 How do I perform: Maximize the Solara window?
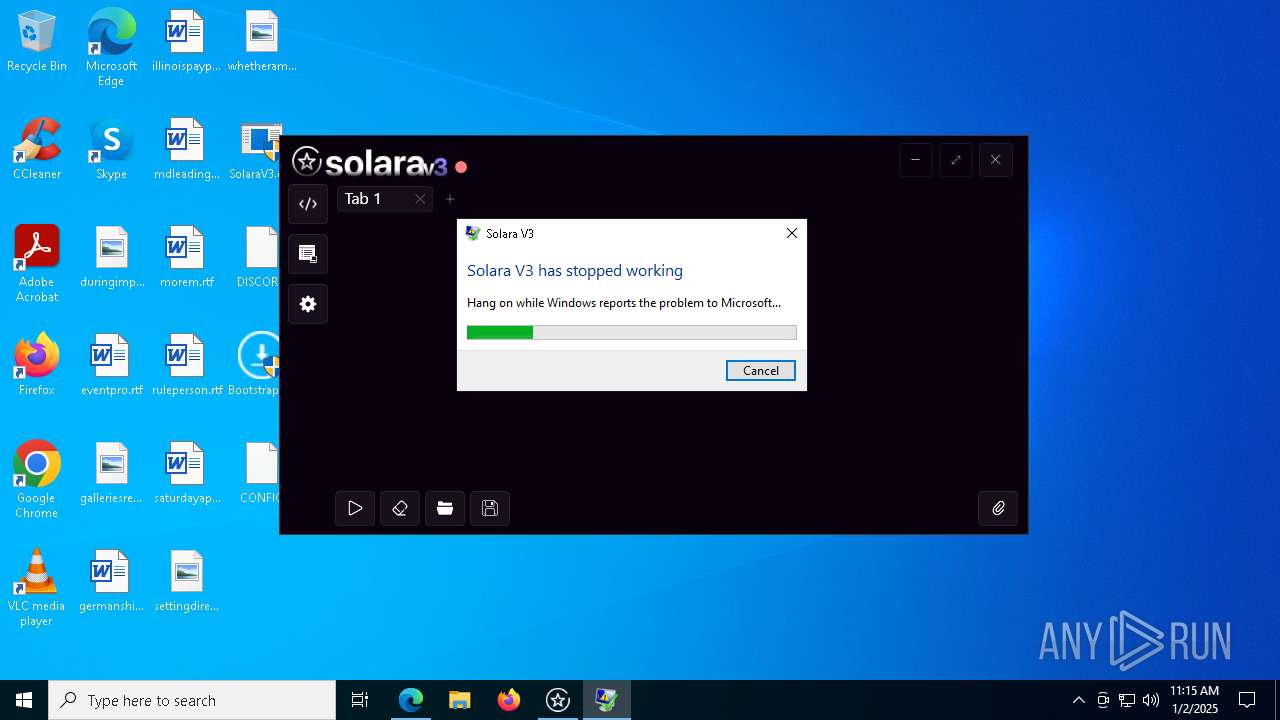[956, 160]
